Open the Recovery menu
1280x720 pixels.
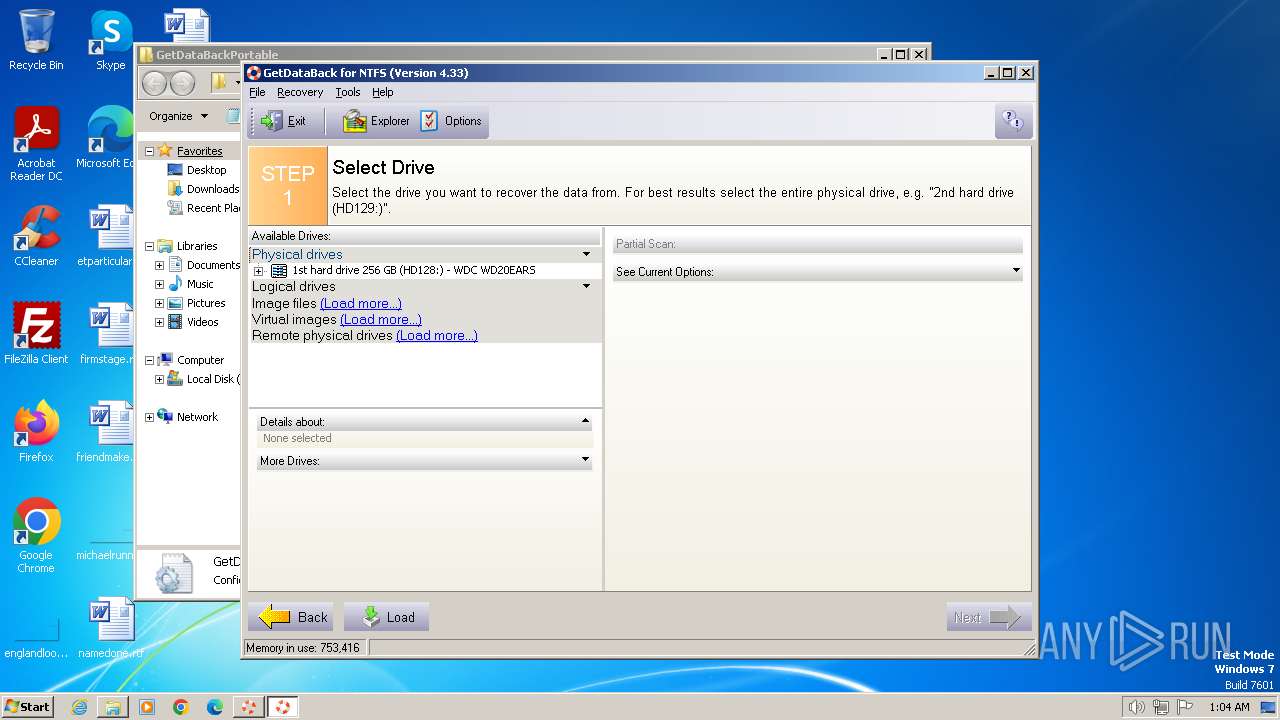[x=300, y=92]
